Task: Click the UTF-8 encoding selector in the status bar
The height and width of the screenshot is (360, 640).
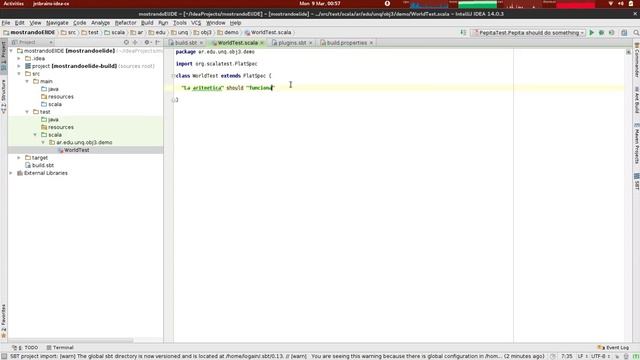Action: (x=600, y=356)
